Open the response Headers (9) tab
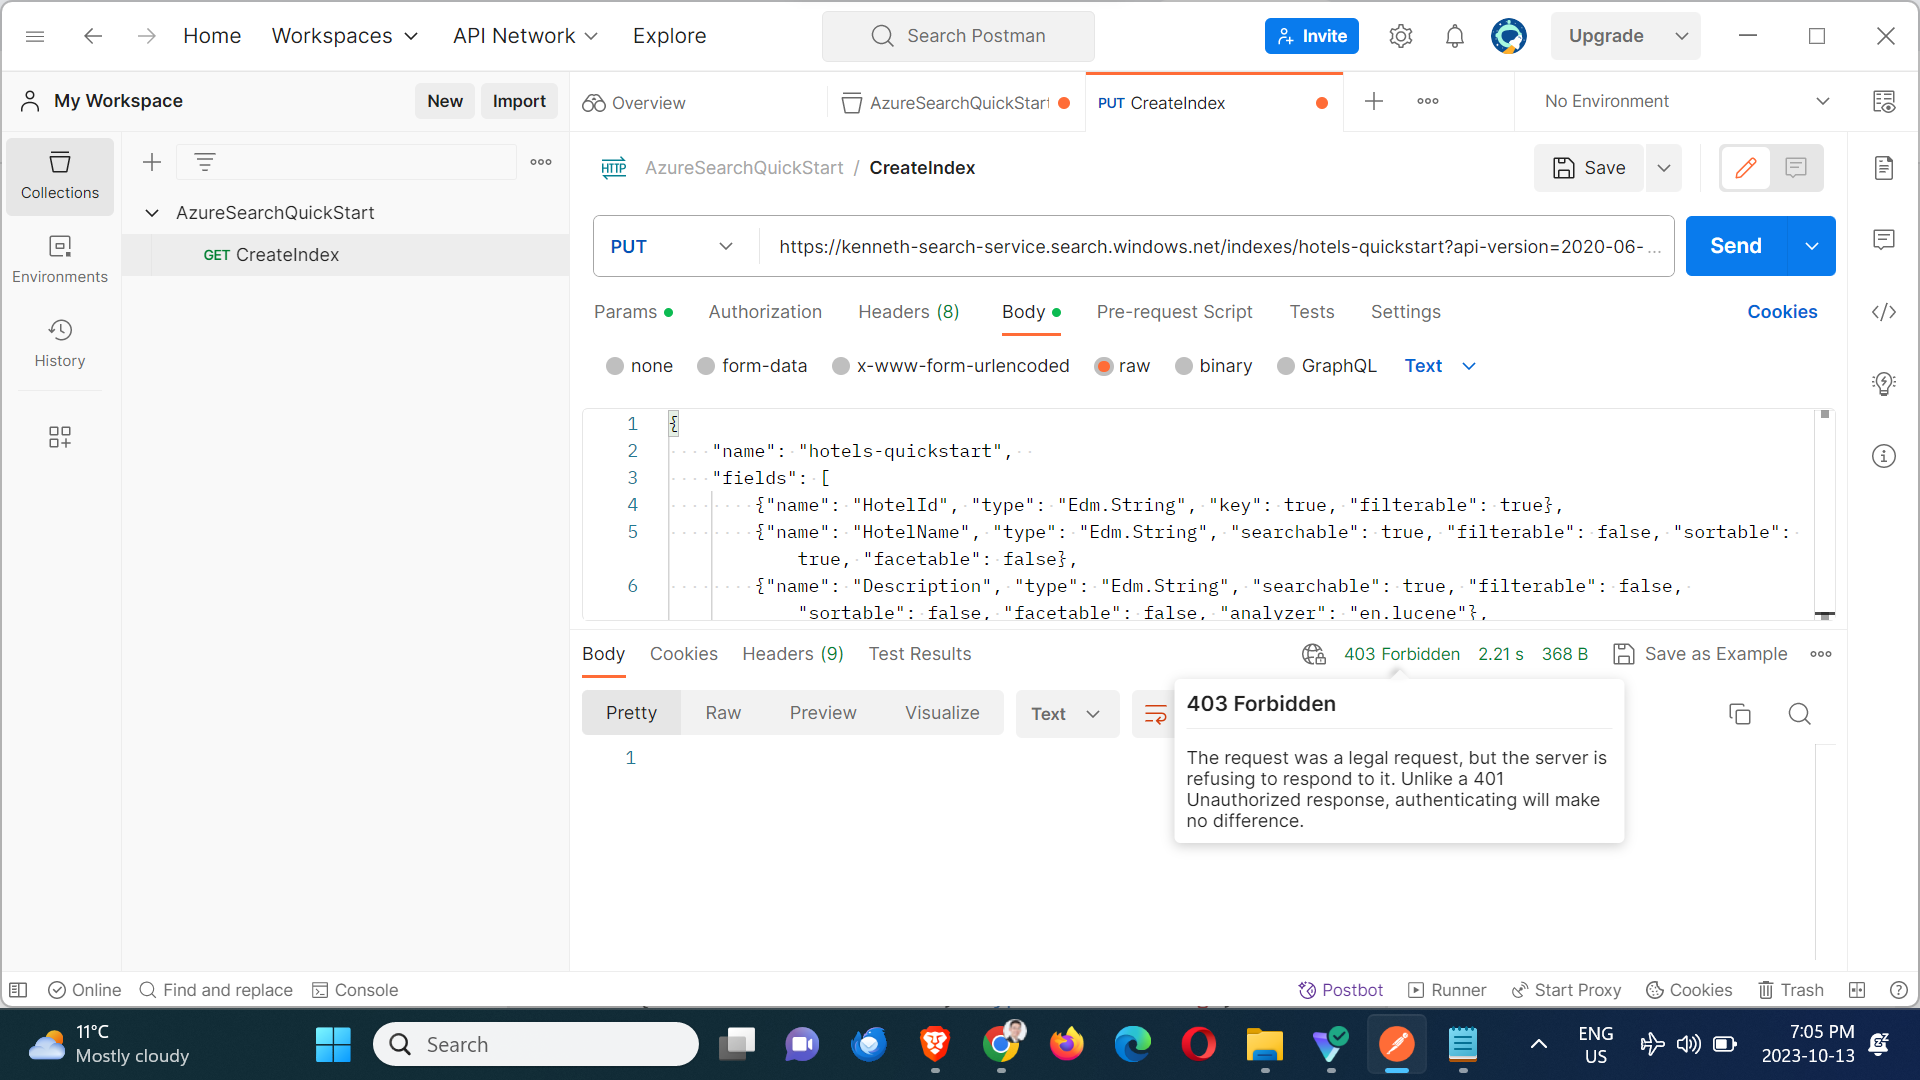1920x1080 pixels. [792, 654]
